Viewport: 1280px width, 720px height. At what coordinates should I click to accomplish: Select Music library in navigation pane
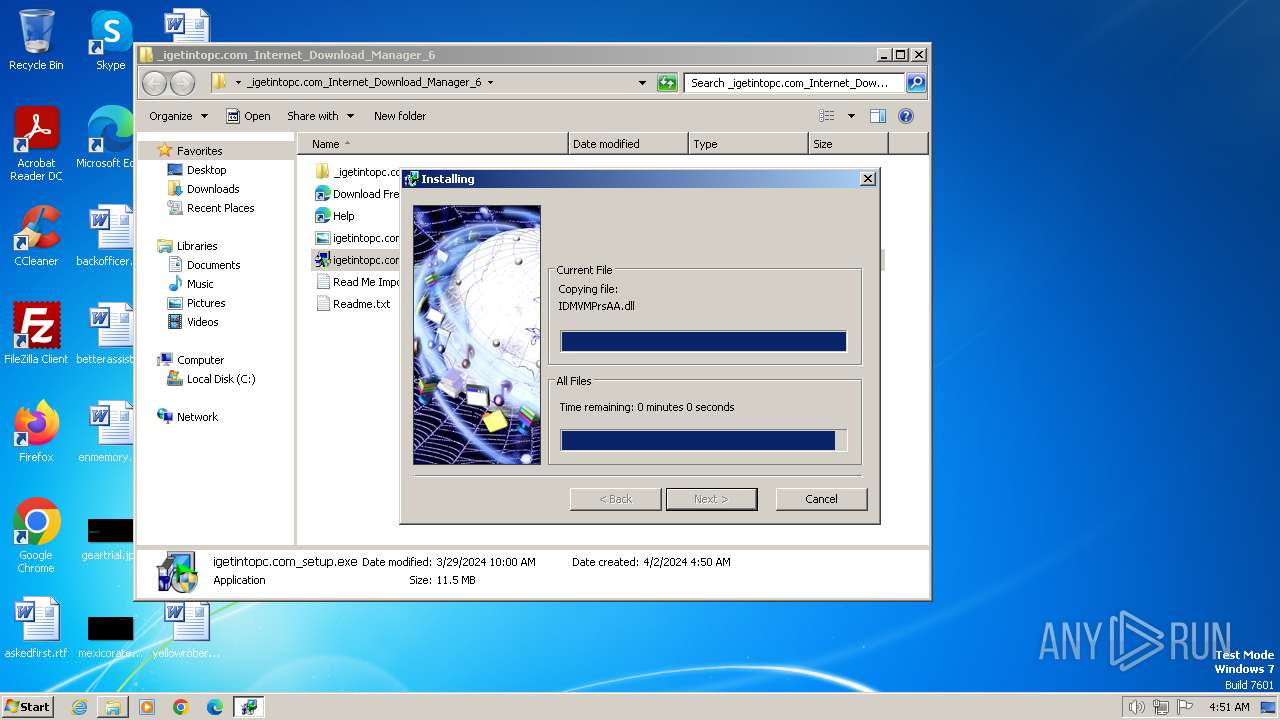click(x=200, y=284)
